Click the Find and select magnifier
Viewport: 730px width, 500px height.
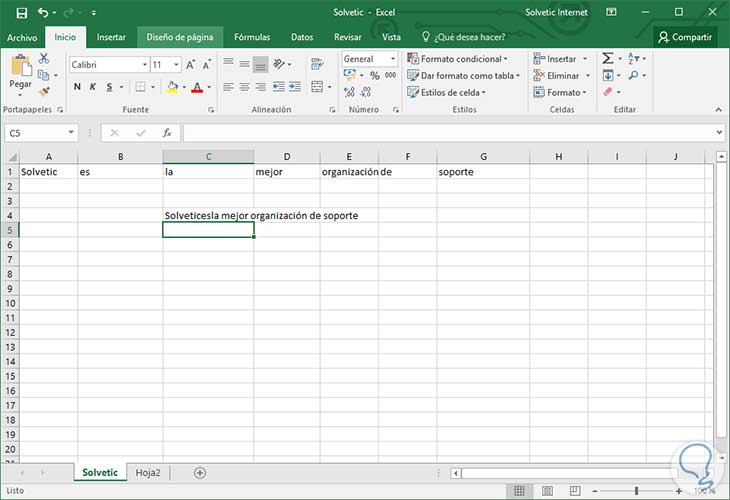click(x=634, y=75)
